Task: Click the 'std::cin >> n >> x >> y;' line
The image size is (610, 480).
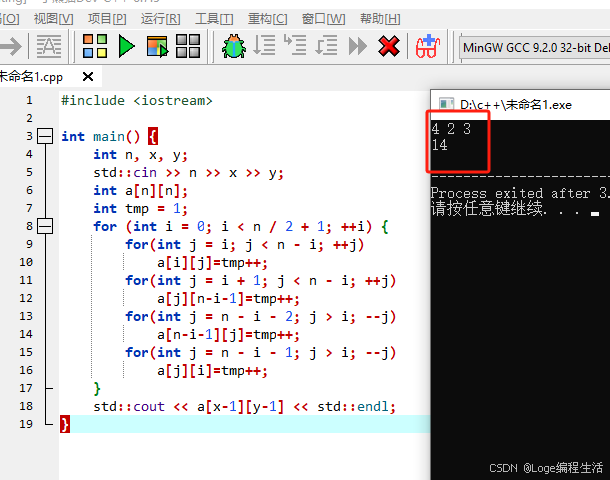Action: (x=188, y=173)
